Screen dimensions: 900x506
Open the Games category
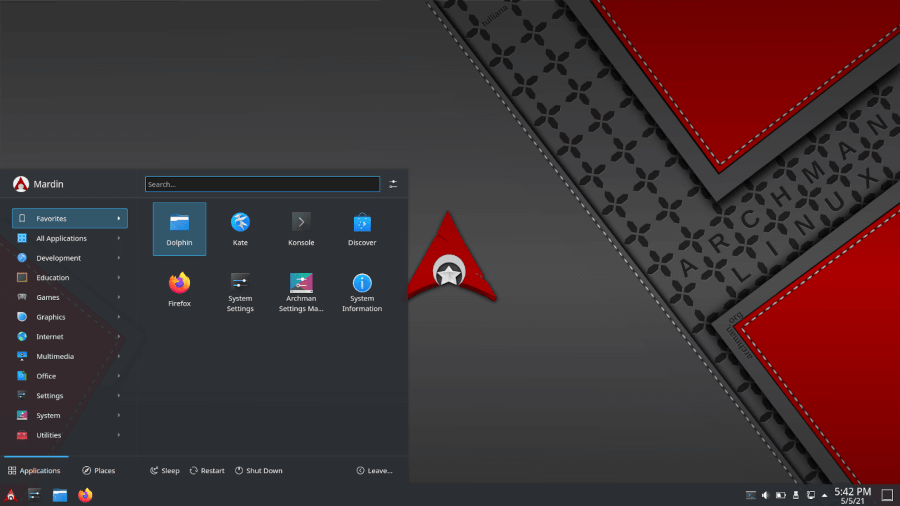pyautogui.click(x=69, y=297)
